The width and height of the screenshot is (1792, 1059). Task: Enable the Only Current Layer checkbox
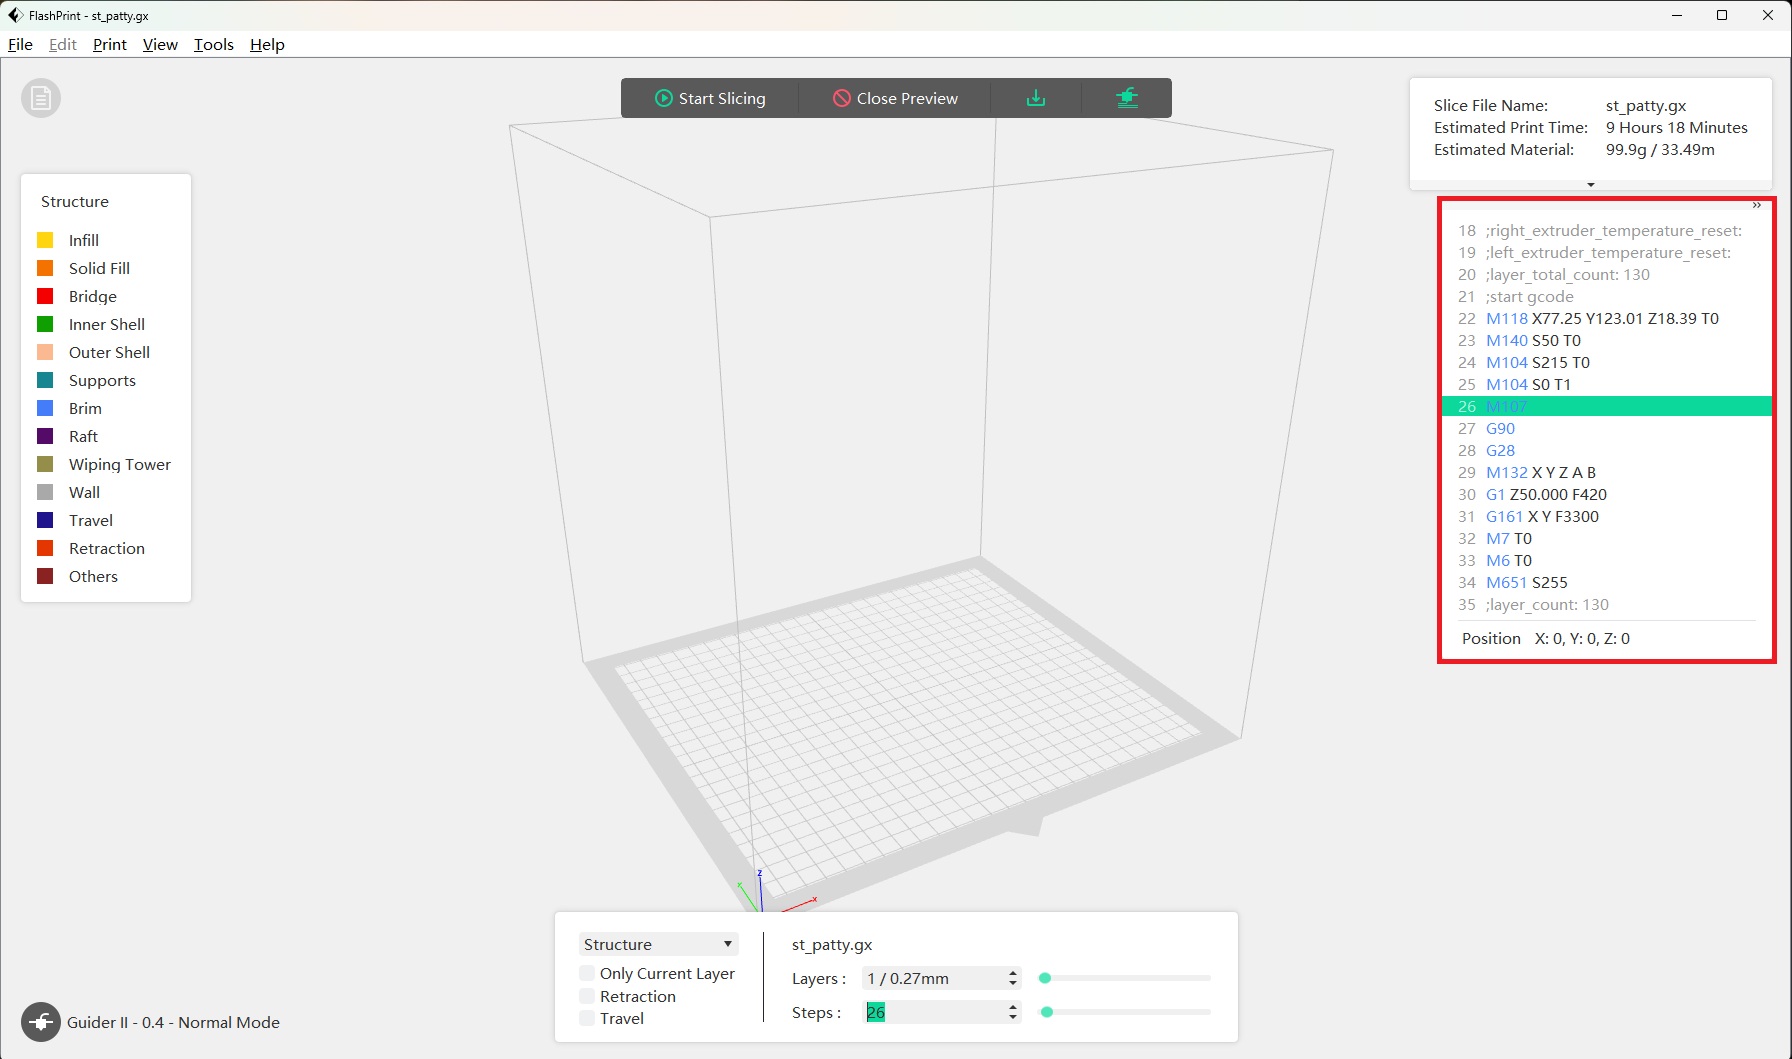[x=587, y=973]
